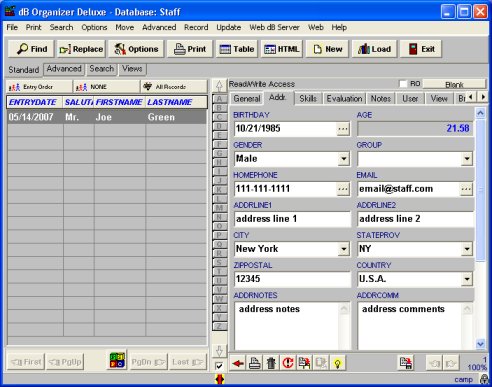
Task: Click the Exit toolbar button
Action: point(421,49)
